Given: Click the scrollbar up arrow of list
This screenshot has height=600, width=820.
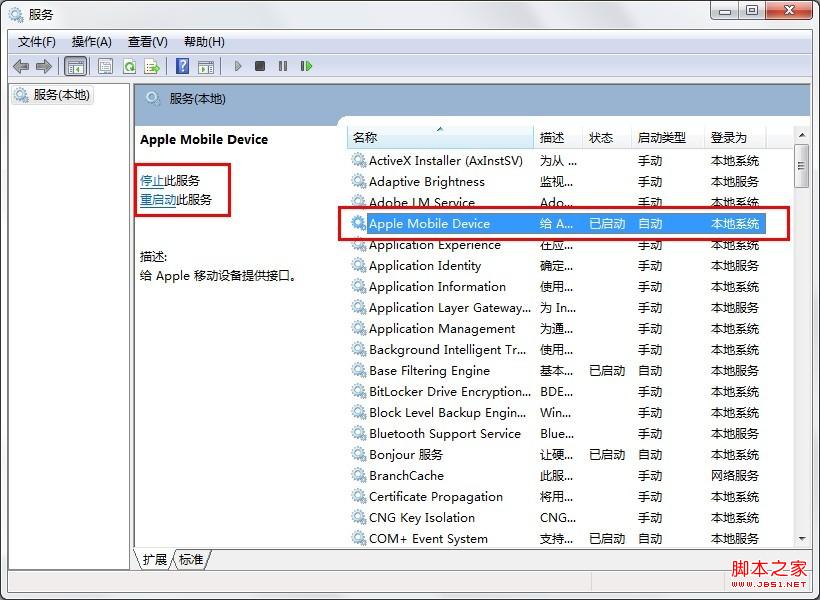Looking at the screenshot, I should click(802, 135).
